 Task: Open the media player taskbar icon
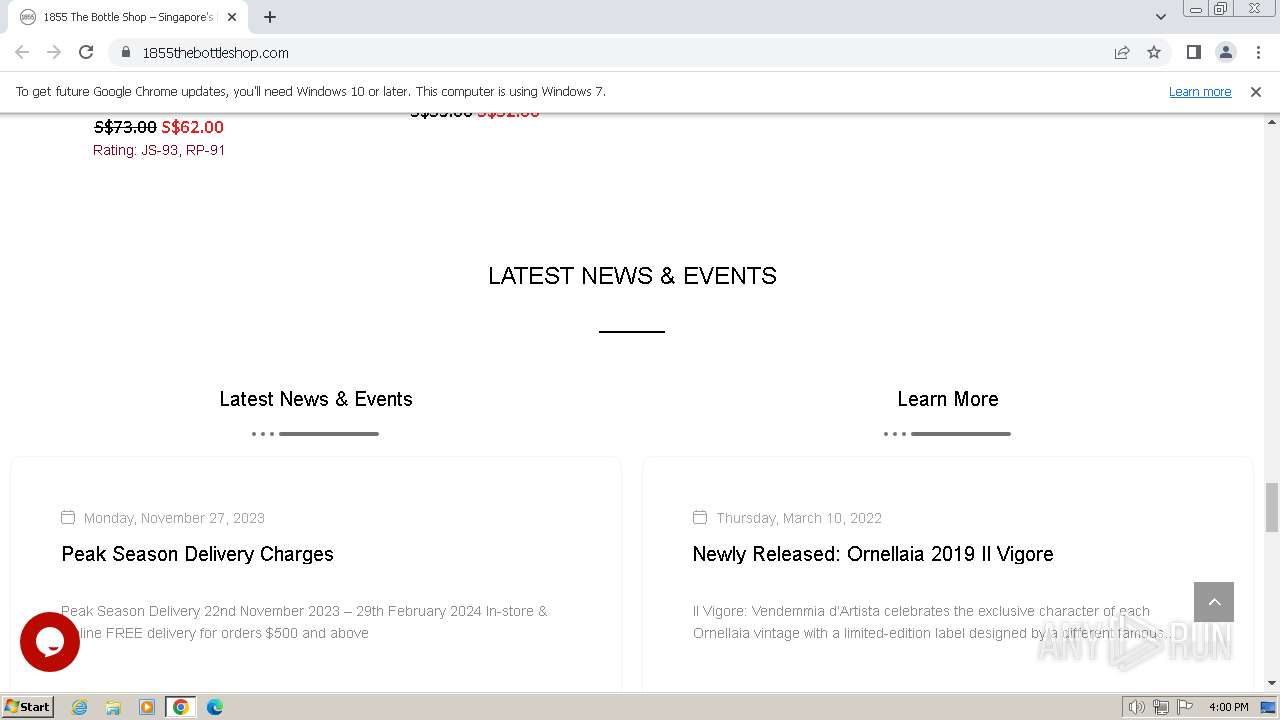[147, 707]
